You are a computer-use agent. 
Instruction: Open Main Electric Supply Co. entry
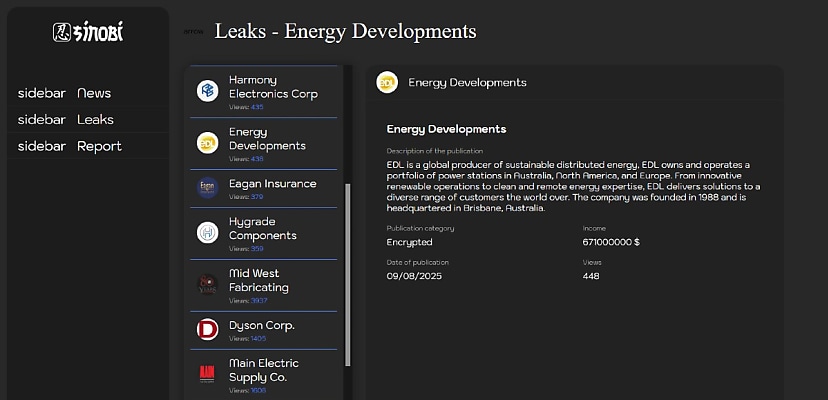pyautogui.click(x=264, y=375)
